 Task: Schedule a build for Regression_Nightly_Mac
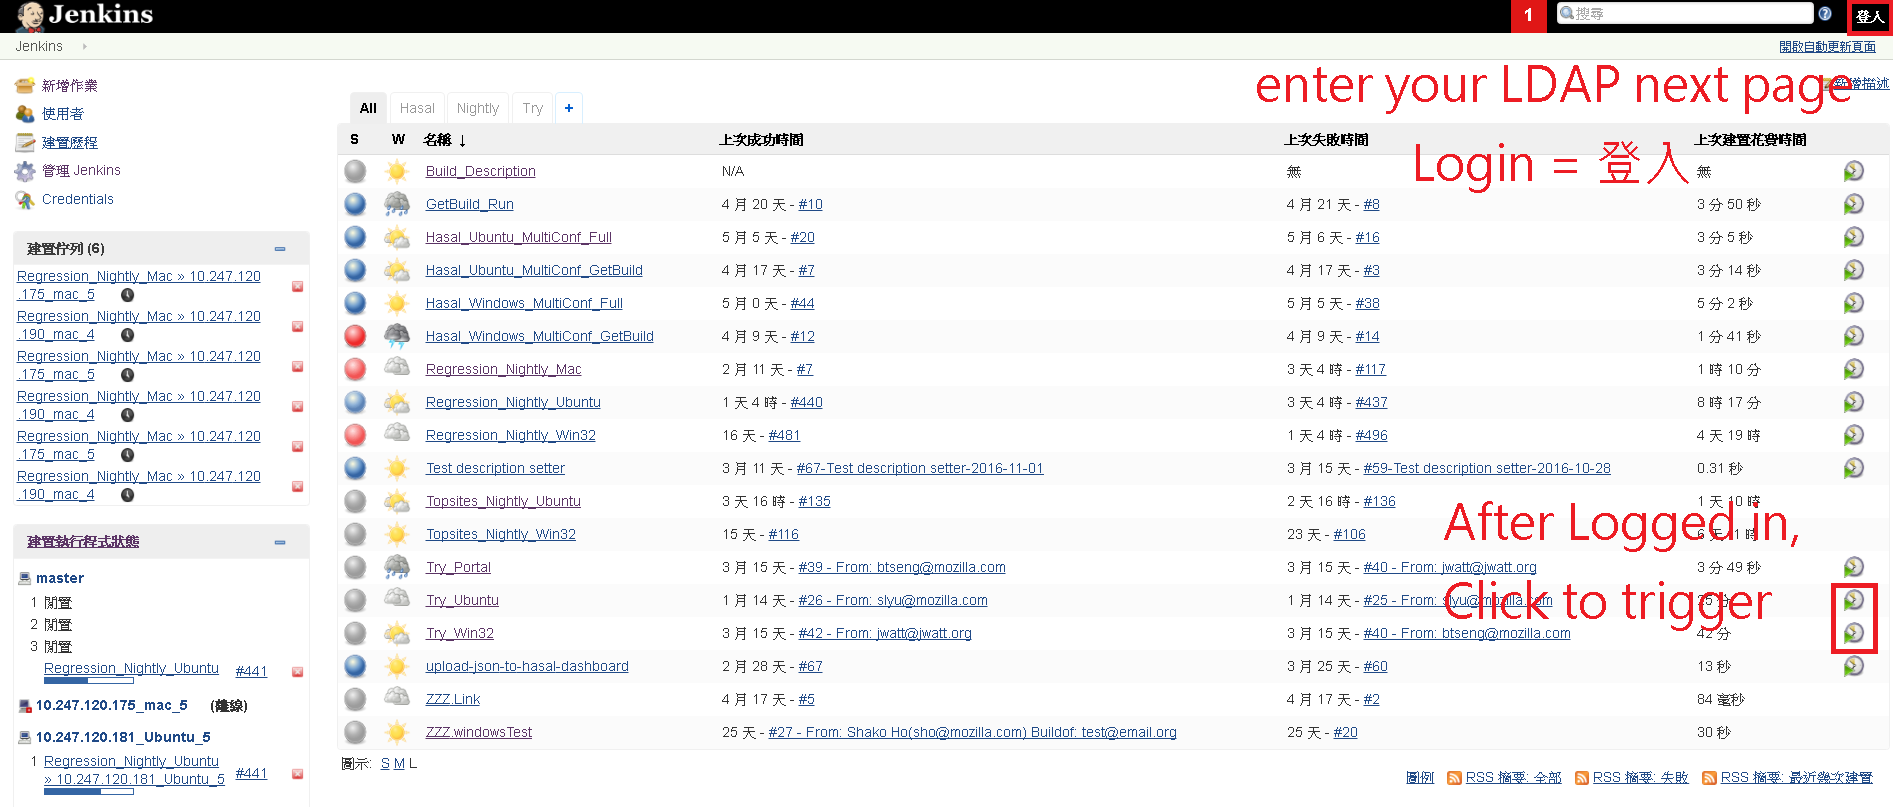coord(1853,369)
